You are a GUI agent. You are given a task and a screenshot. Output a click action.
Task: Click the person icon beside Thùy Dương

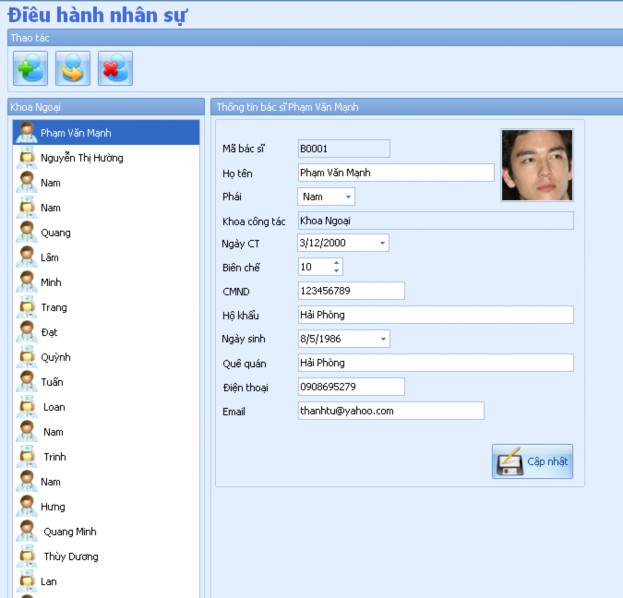coord(27,556)
